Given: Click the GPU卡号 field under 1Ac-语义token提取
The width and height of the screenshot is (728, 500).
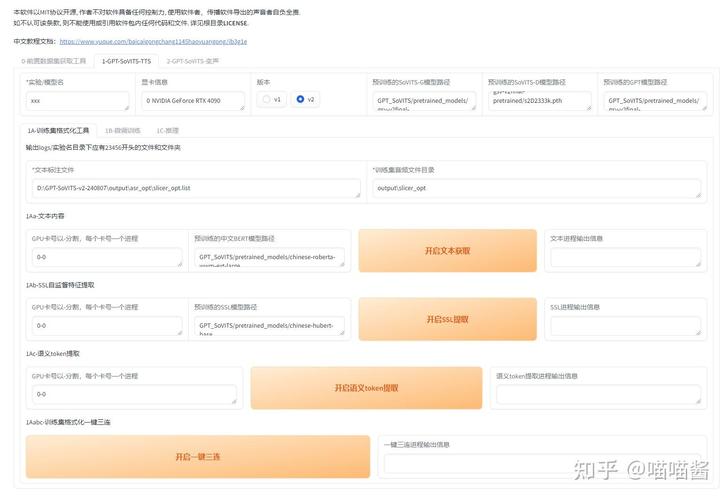Looking at the screenshot, I should point(135,395).
